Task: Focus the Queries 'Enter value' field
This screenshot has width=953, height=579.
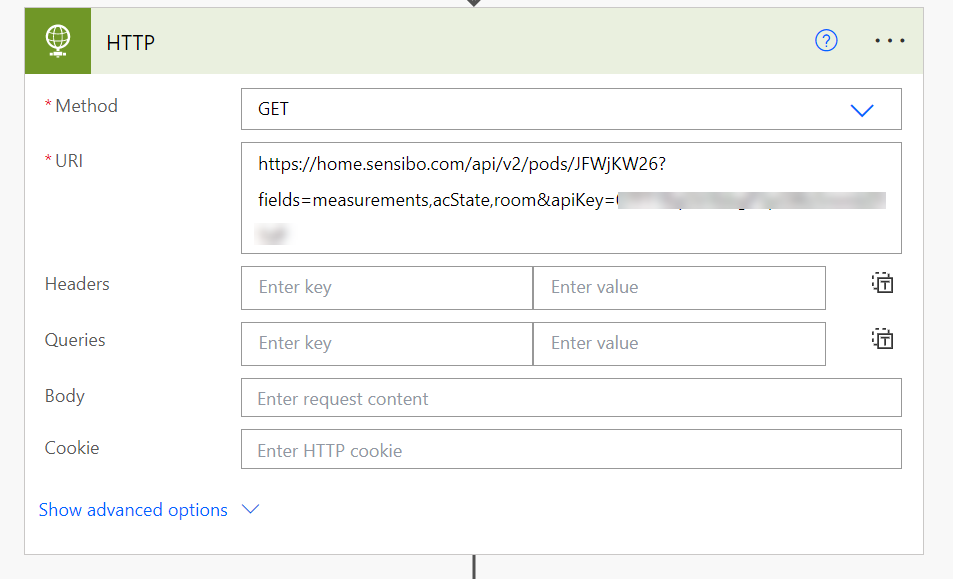Action: point(678,344)
